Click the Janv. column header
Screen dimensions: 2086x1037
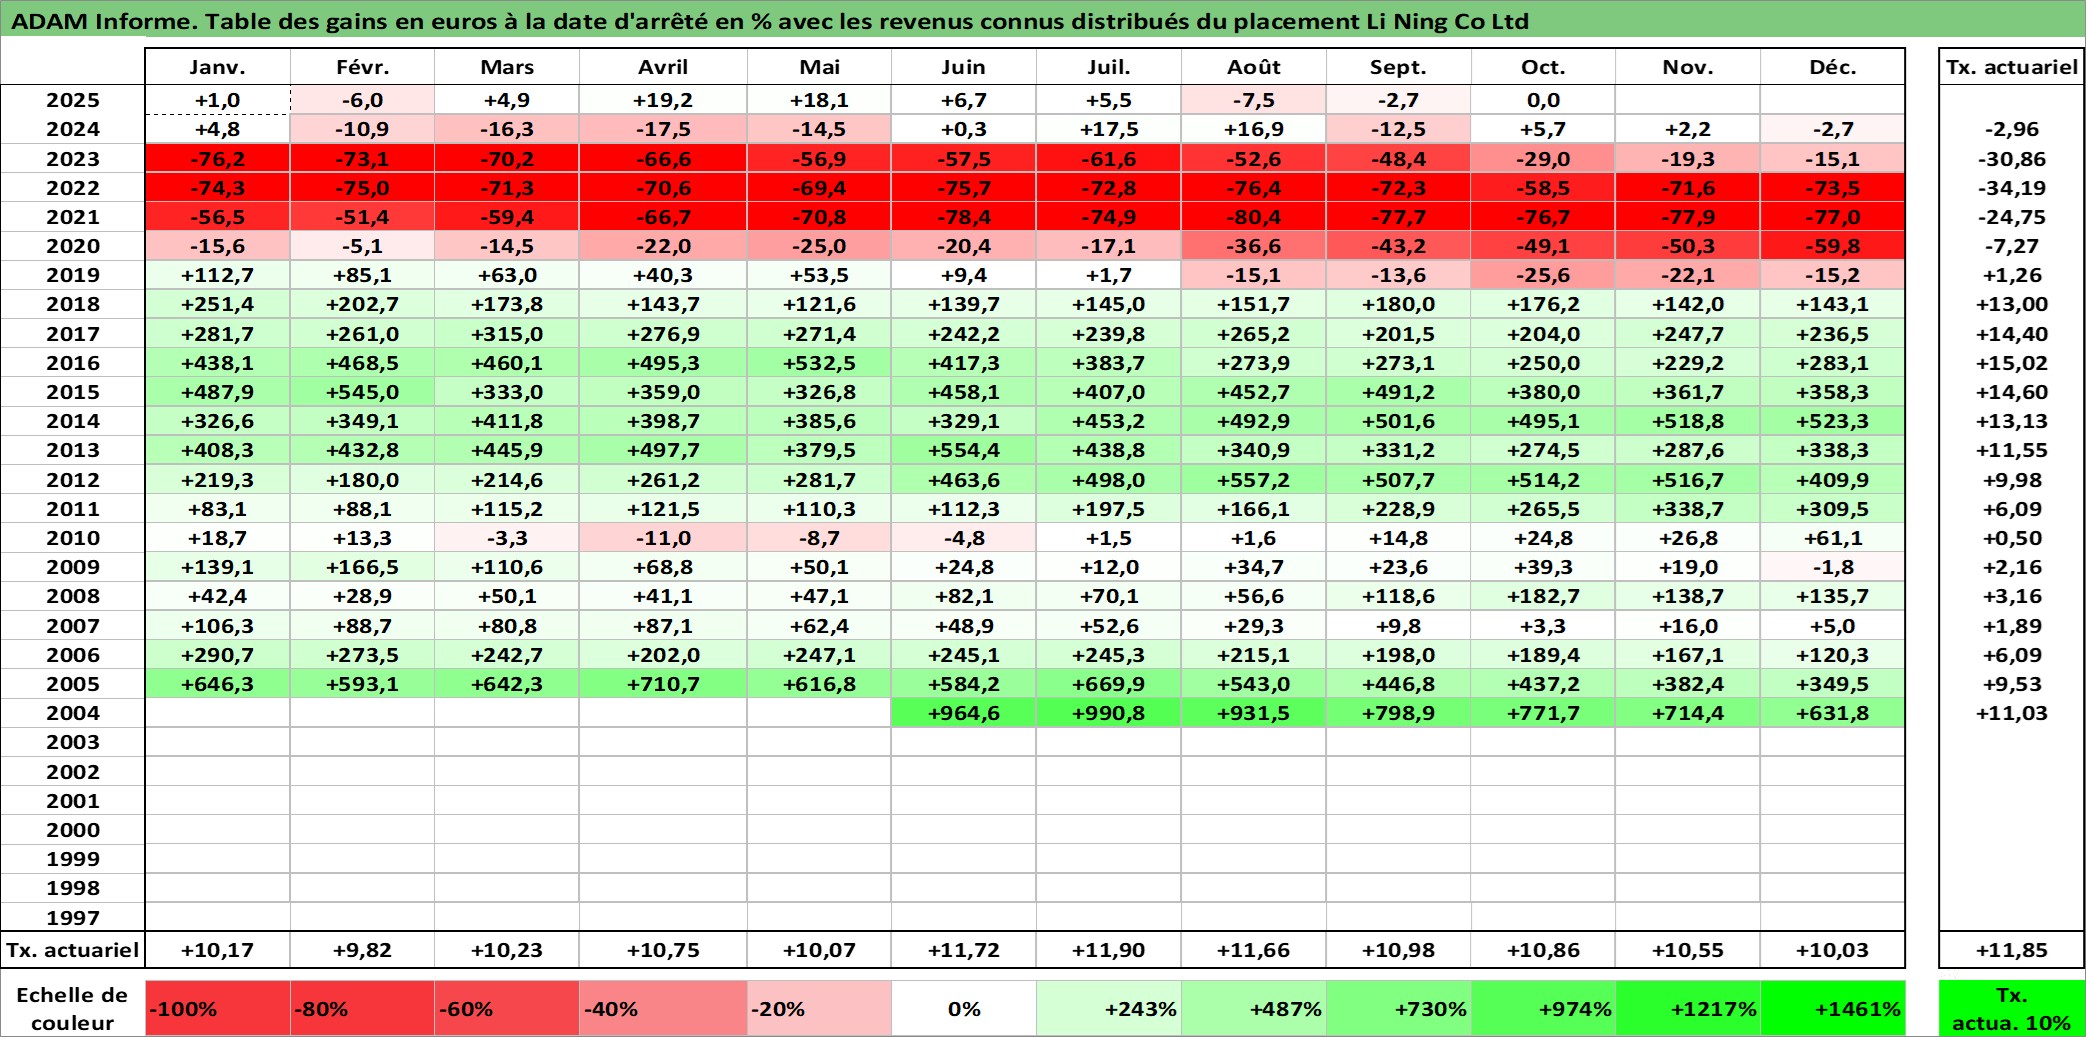[217, 67]
